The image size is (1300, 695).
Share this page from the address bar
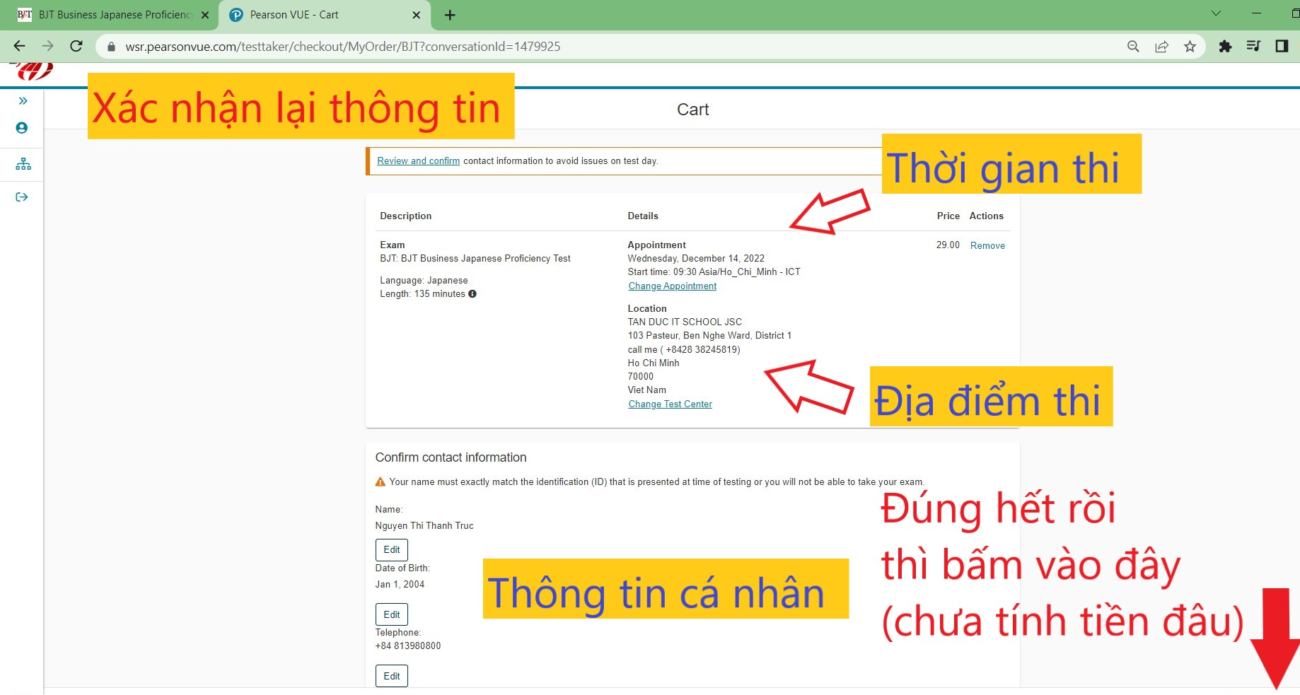pyautogui.click(x=1161, y=46)
